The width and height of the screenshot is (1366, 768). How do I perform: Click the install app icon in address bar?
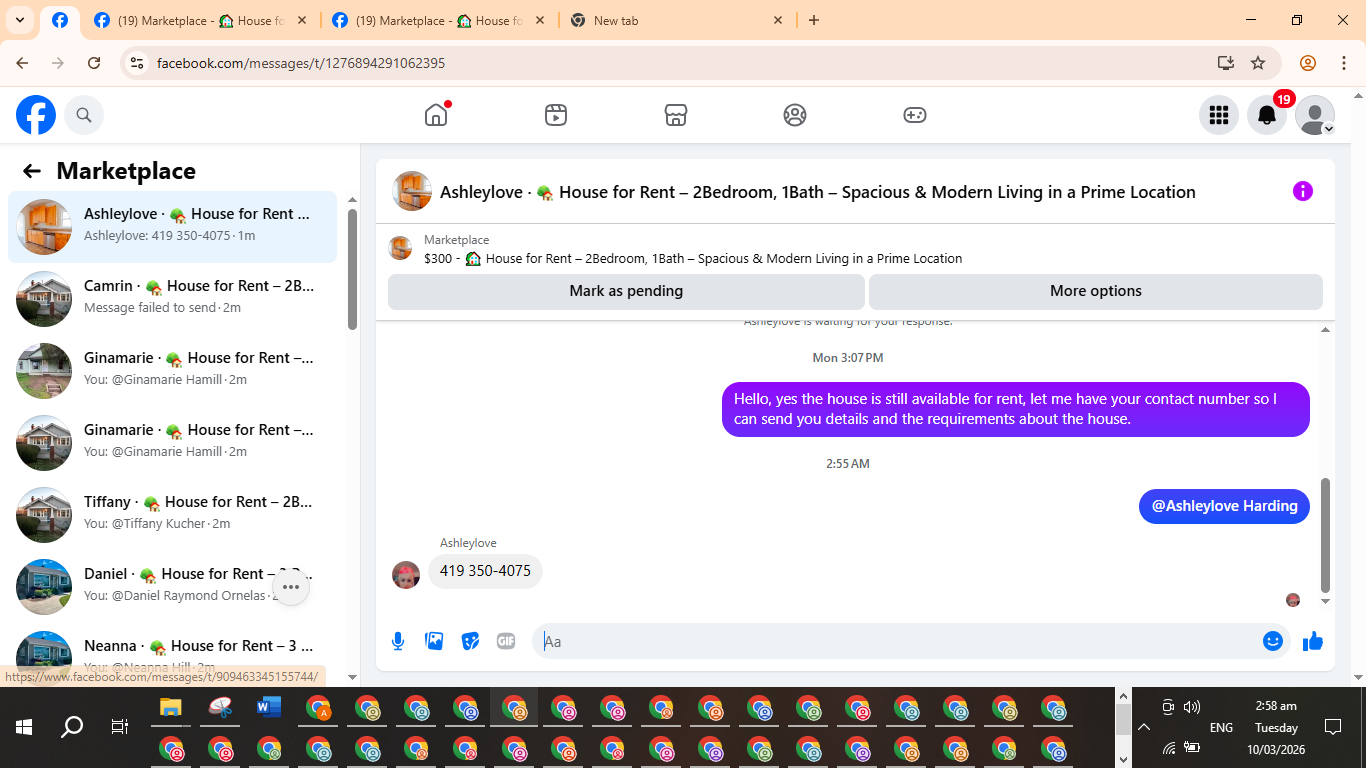point(1226,63)
